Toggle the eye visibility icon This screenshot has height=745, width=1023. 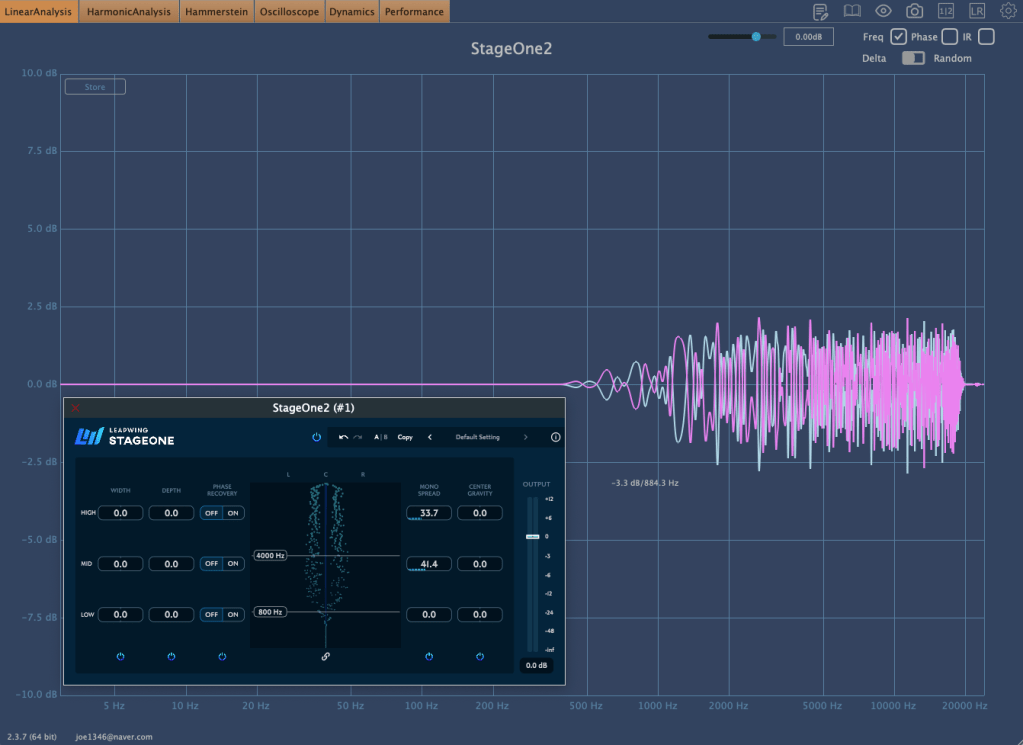click(883, 11)
